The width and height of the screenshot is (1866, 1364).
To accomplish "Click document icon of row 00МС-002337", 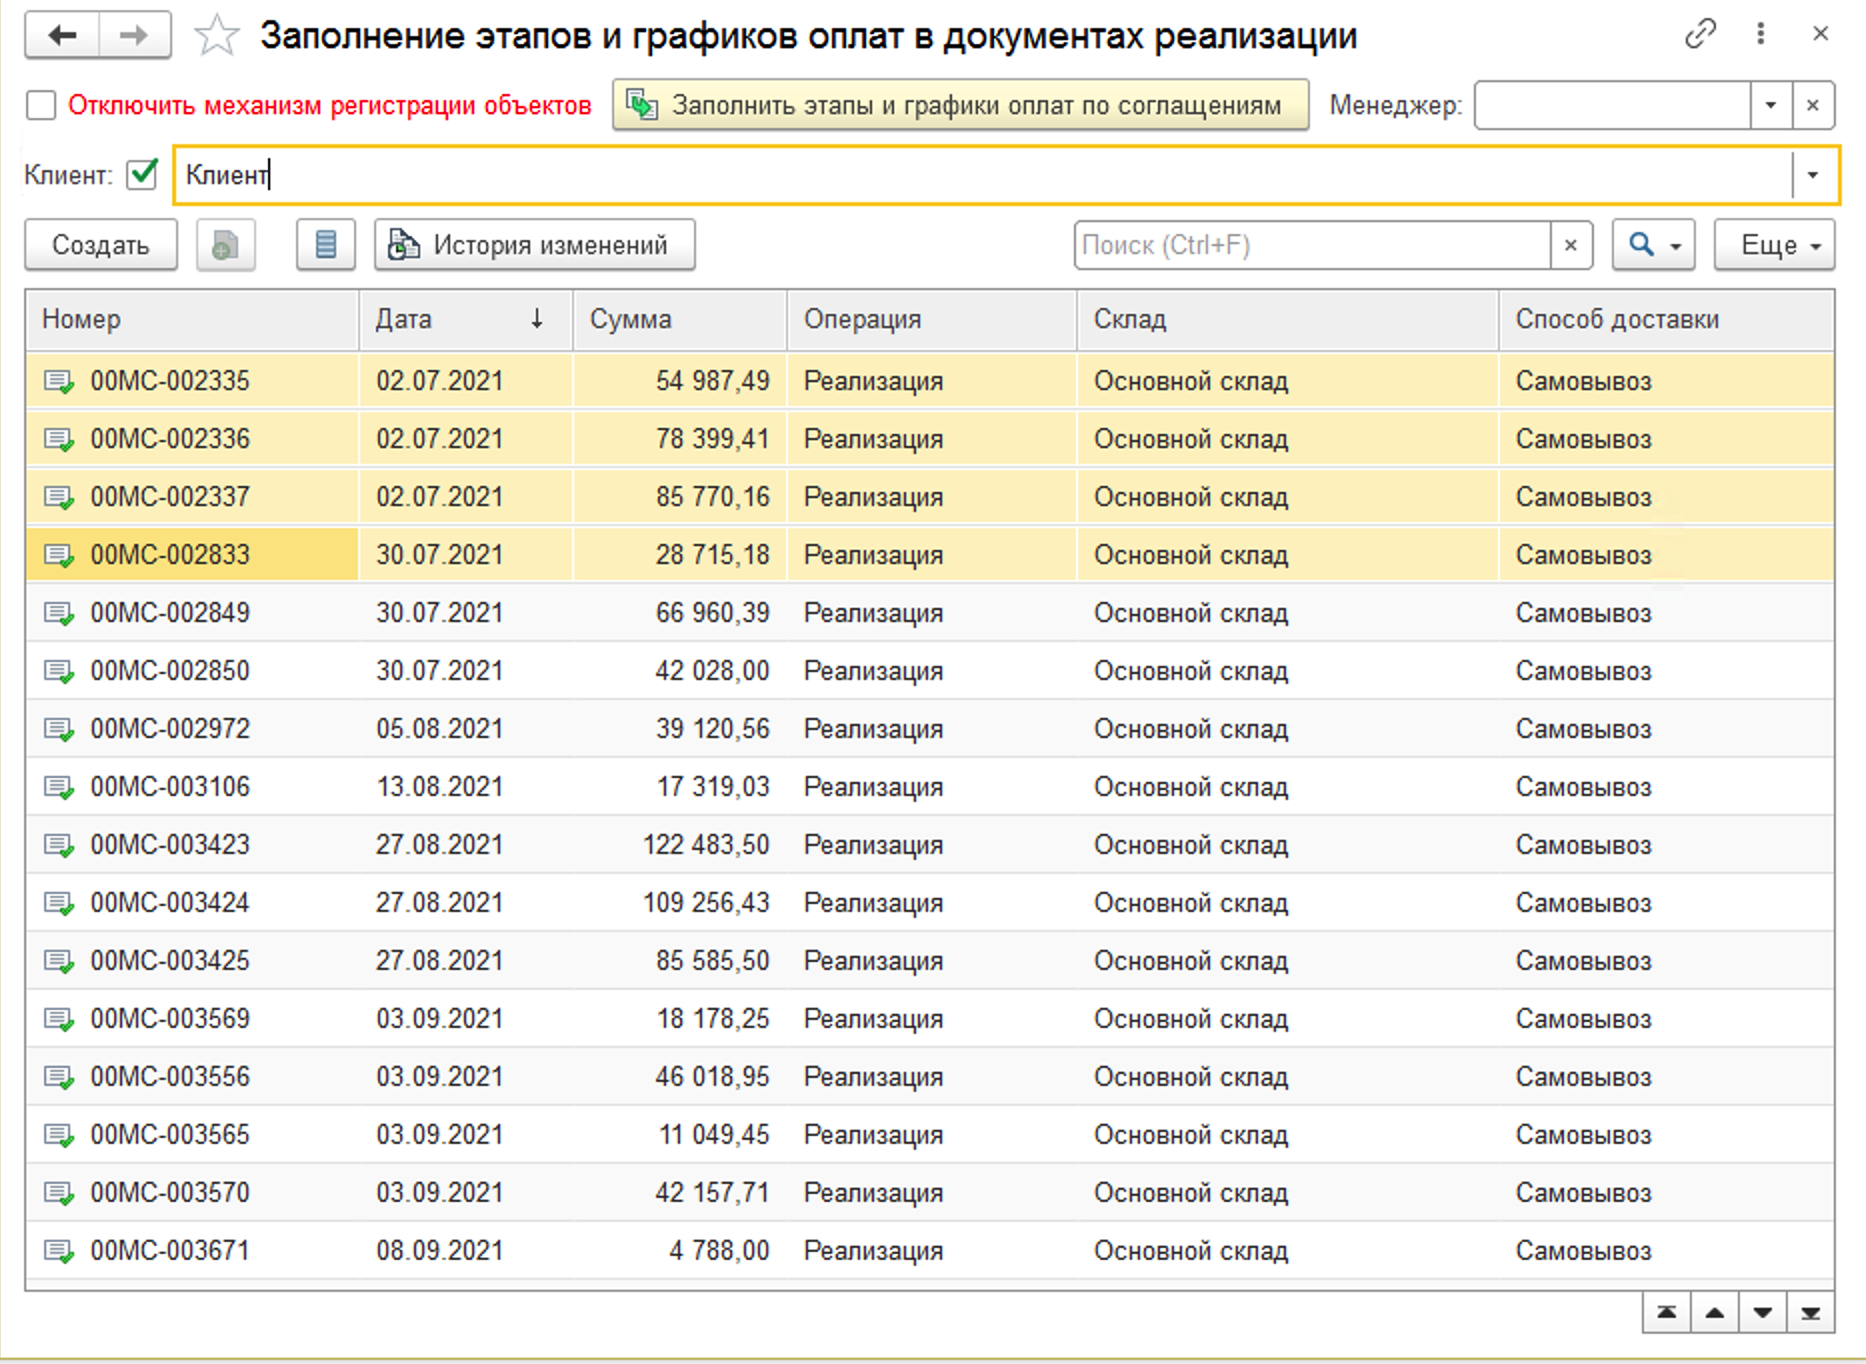I will pyautogui.click(x=59, y=497).
